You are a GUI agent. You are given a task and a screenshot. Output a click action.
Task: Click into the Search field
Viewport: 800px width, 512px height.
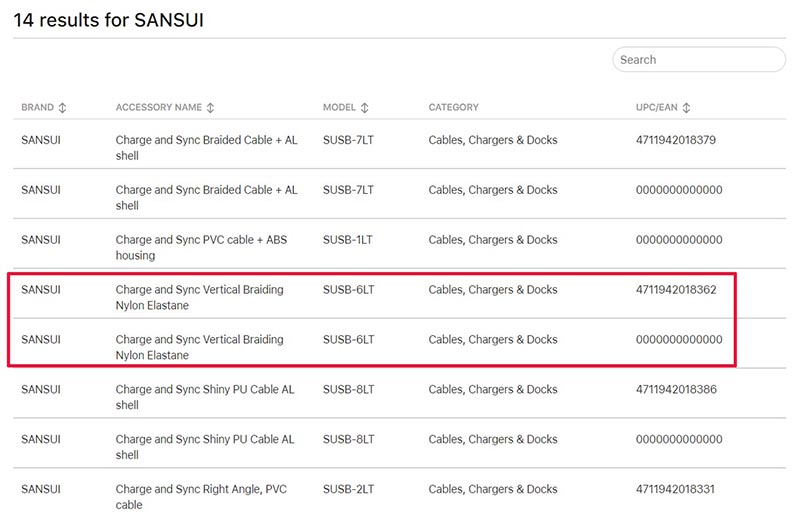coord(699,60)
